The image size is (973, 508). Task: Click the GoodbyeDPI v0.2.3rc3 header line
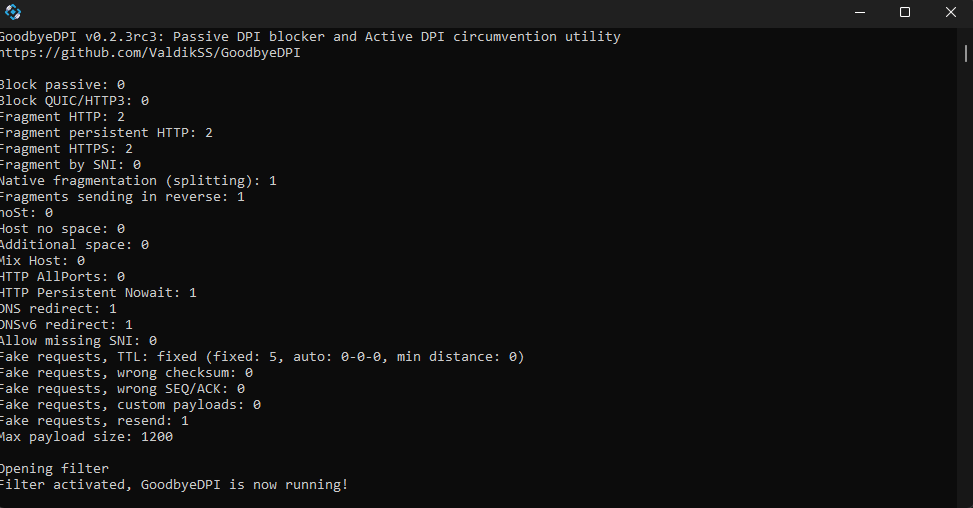(x=310, y=37)
